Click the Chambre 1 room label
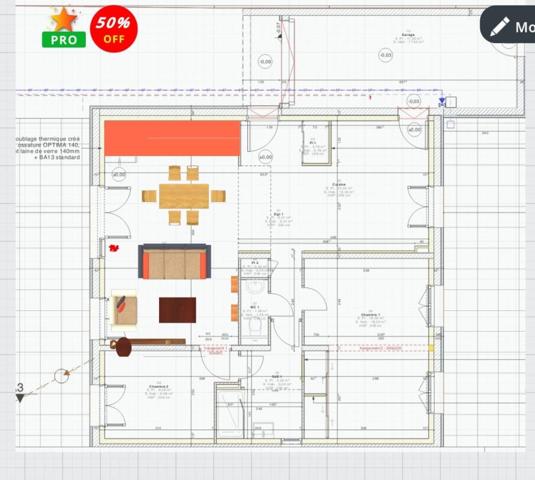The image size is (535, 480). 370,315
